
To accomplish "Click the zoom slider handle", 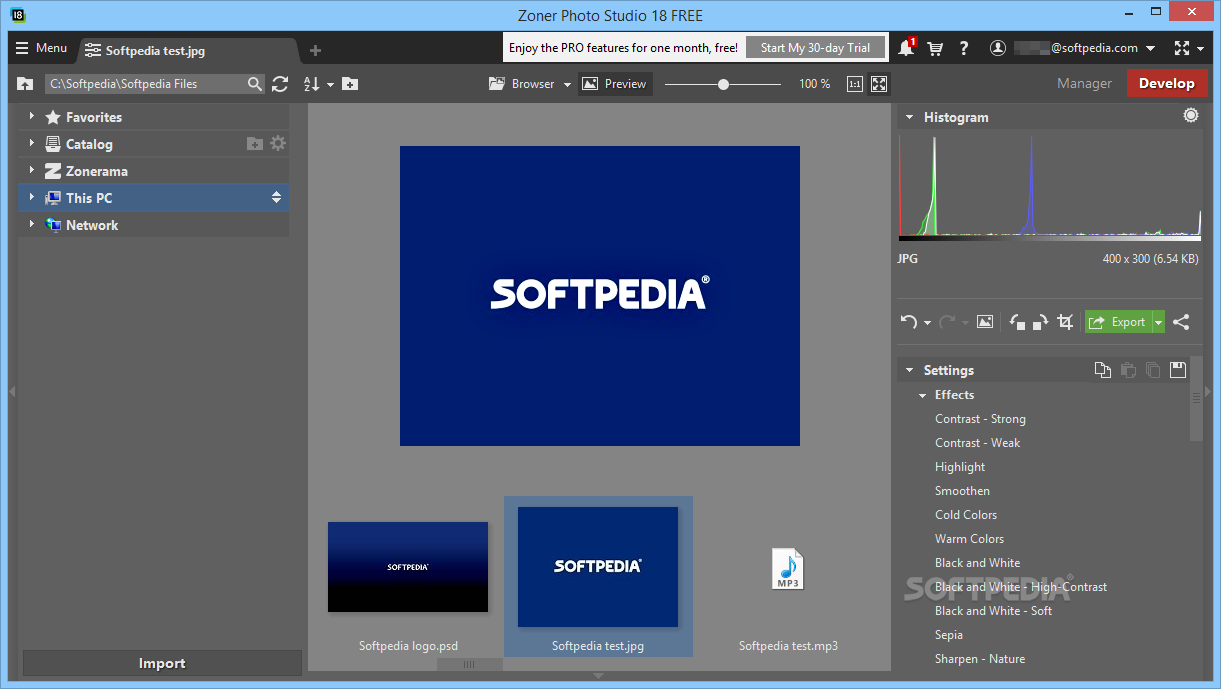I will click(x=723, y=84).
